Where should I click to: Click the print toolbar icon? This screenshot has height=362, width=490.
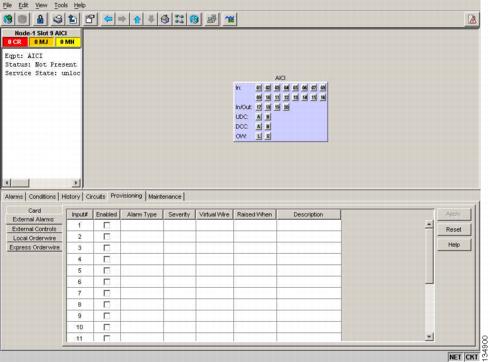[58, 19]
